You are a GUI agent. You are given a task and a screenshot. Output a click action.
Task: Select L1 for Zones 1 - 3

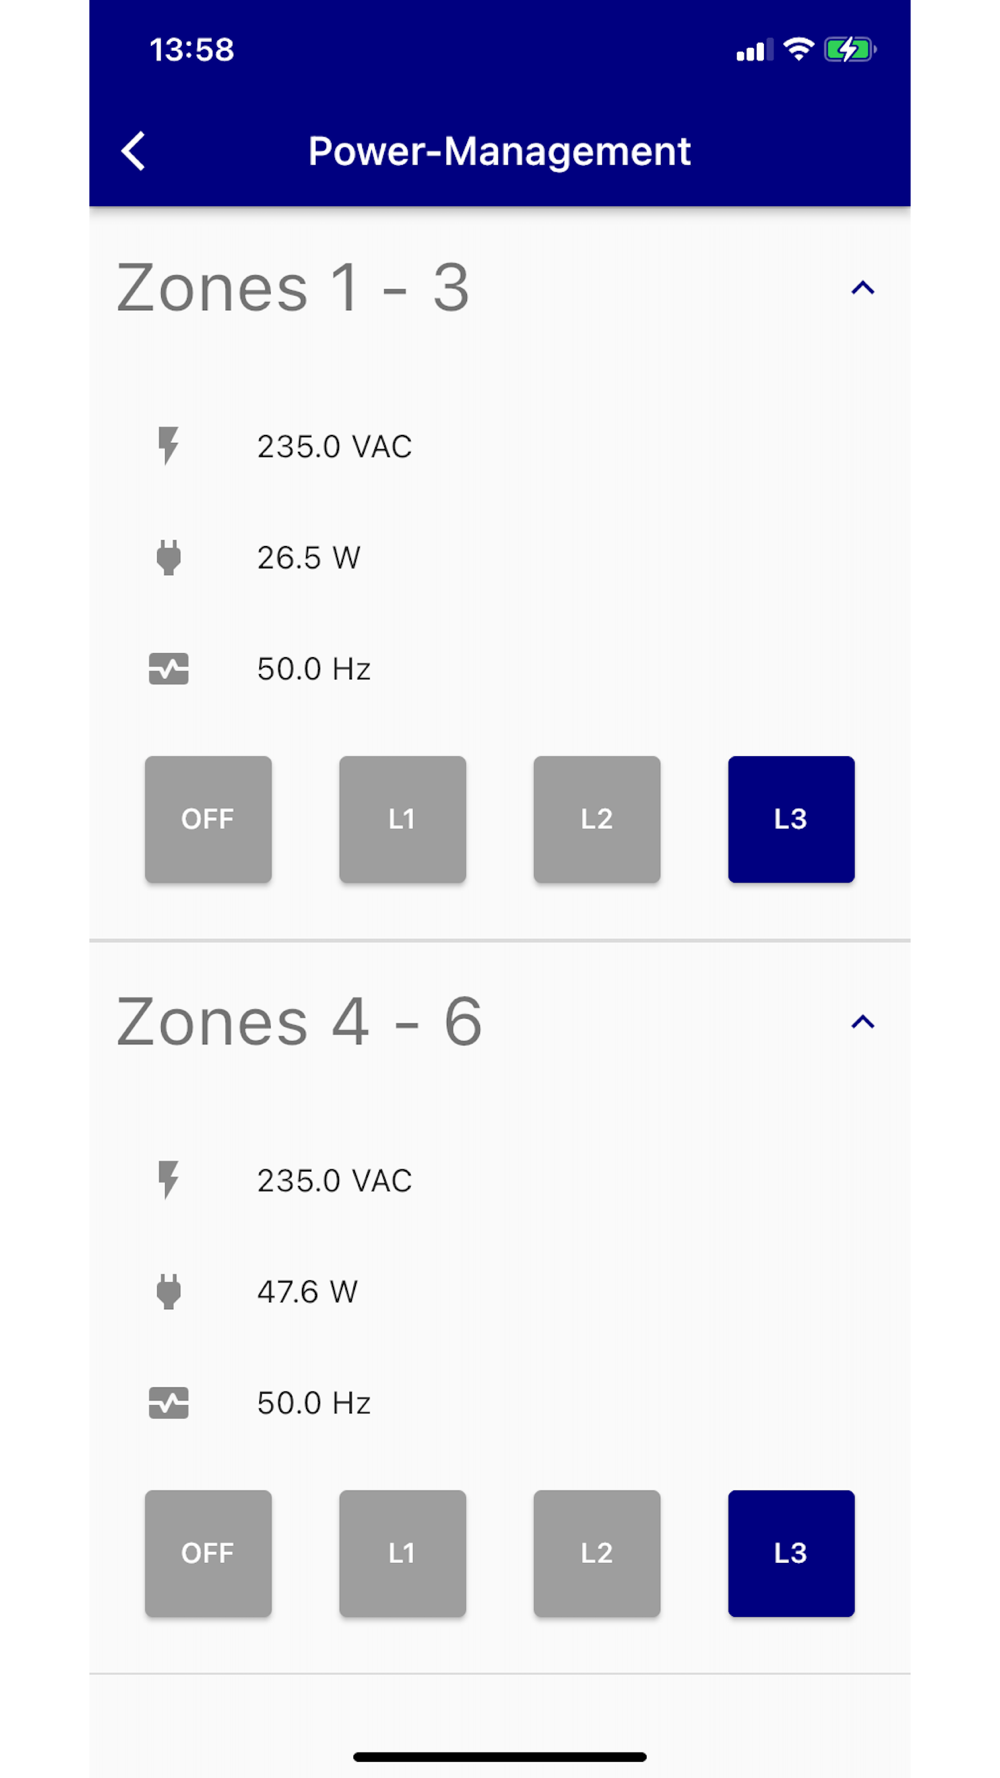click(x=402, y=819)
